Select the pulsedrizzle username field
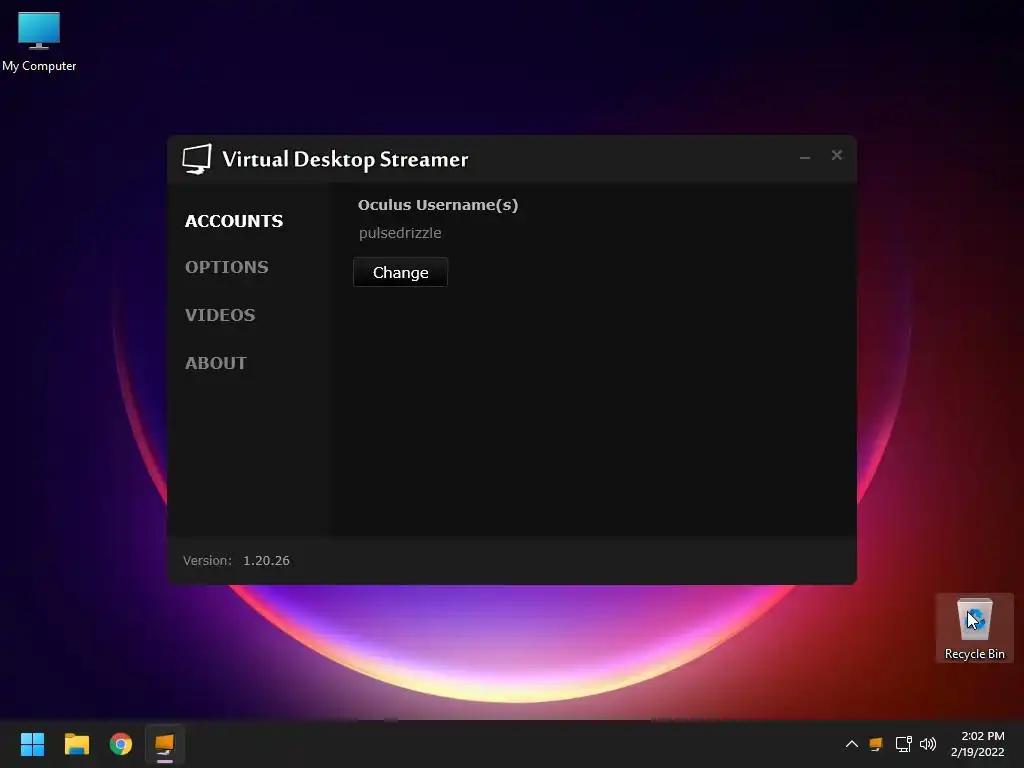 coord(400,233)
